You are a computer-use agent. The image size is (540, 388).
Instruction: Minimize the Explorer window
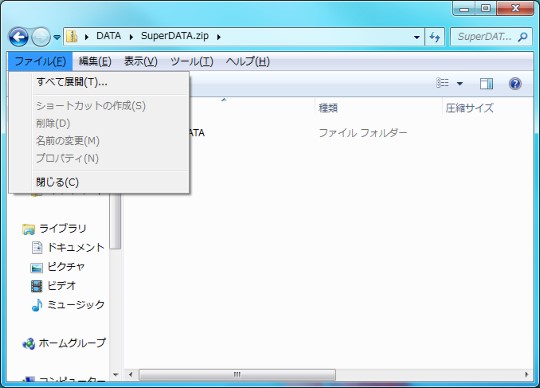(464, 9)
